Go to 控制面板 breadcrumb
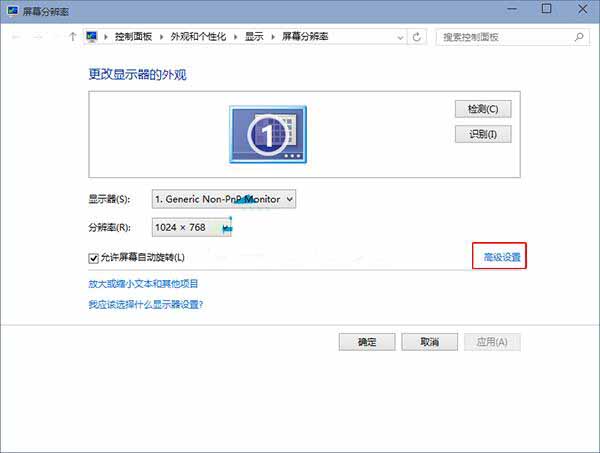 tap(133, 37)
